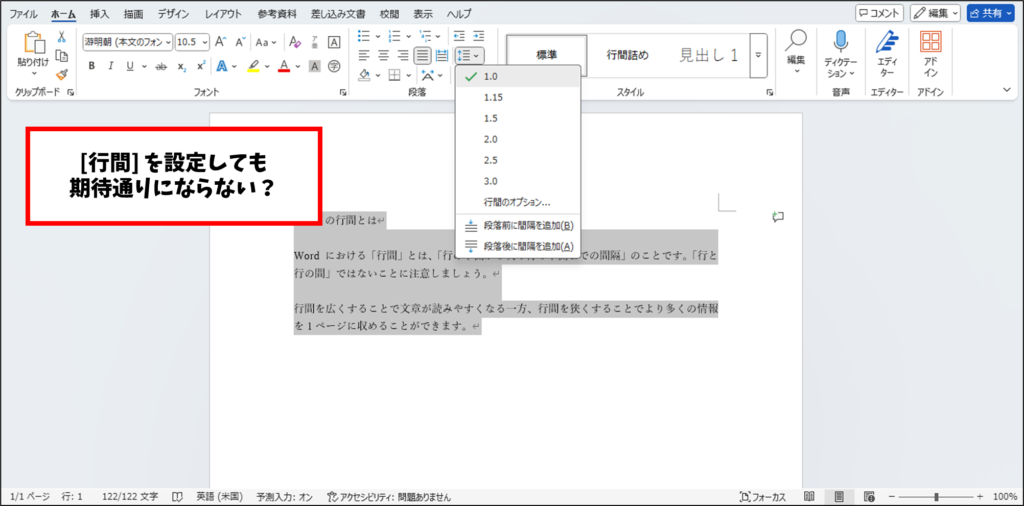Click the bullet list icon
The height and width of the screenshot is (506, 1024).
tap(365, 37)
